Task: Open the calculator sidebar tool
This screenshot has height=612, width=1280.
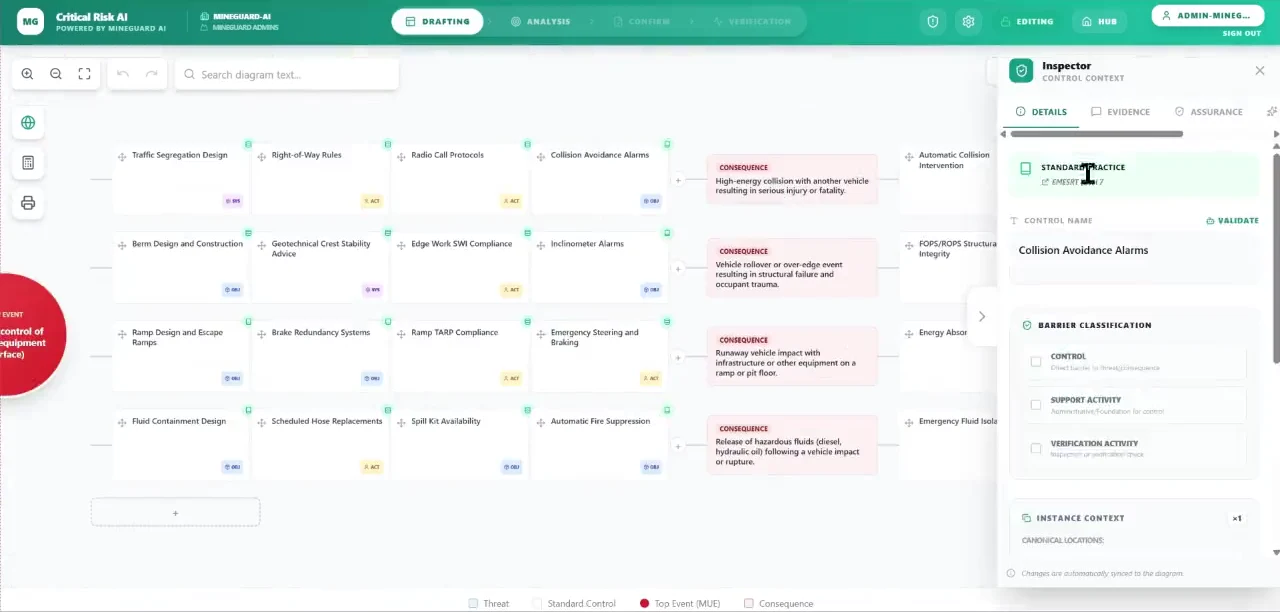Action: point(28,163)
